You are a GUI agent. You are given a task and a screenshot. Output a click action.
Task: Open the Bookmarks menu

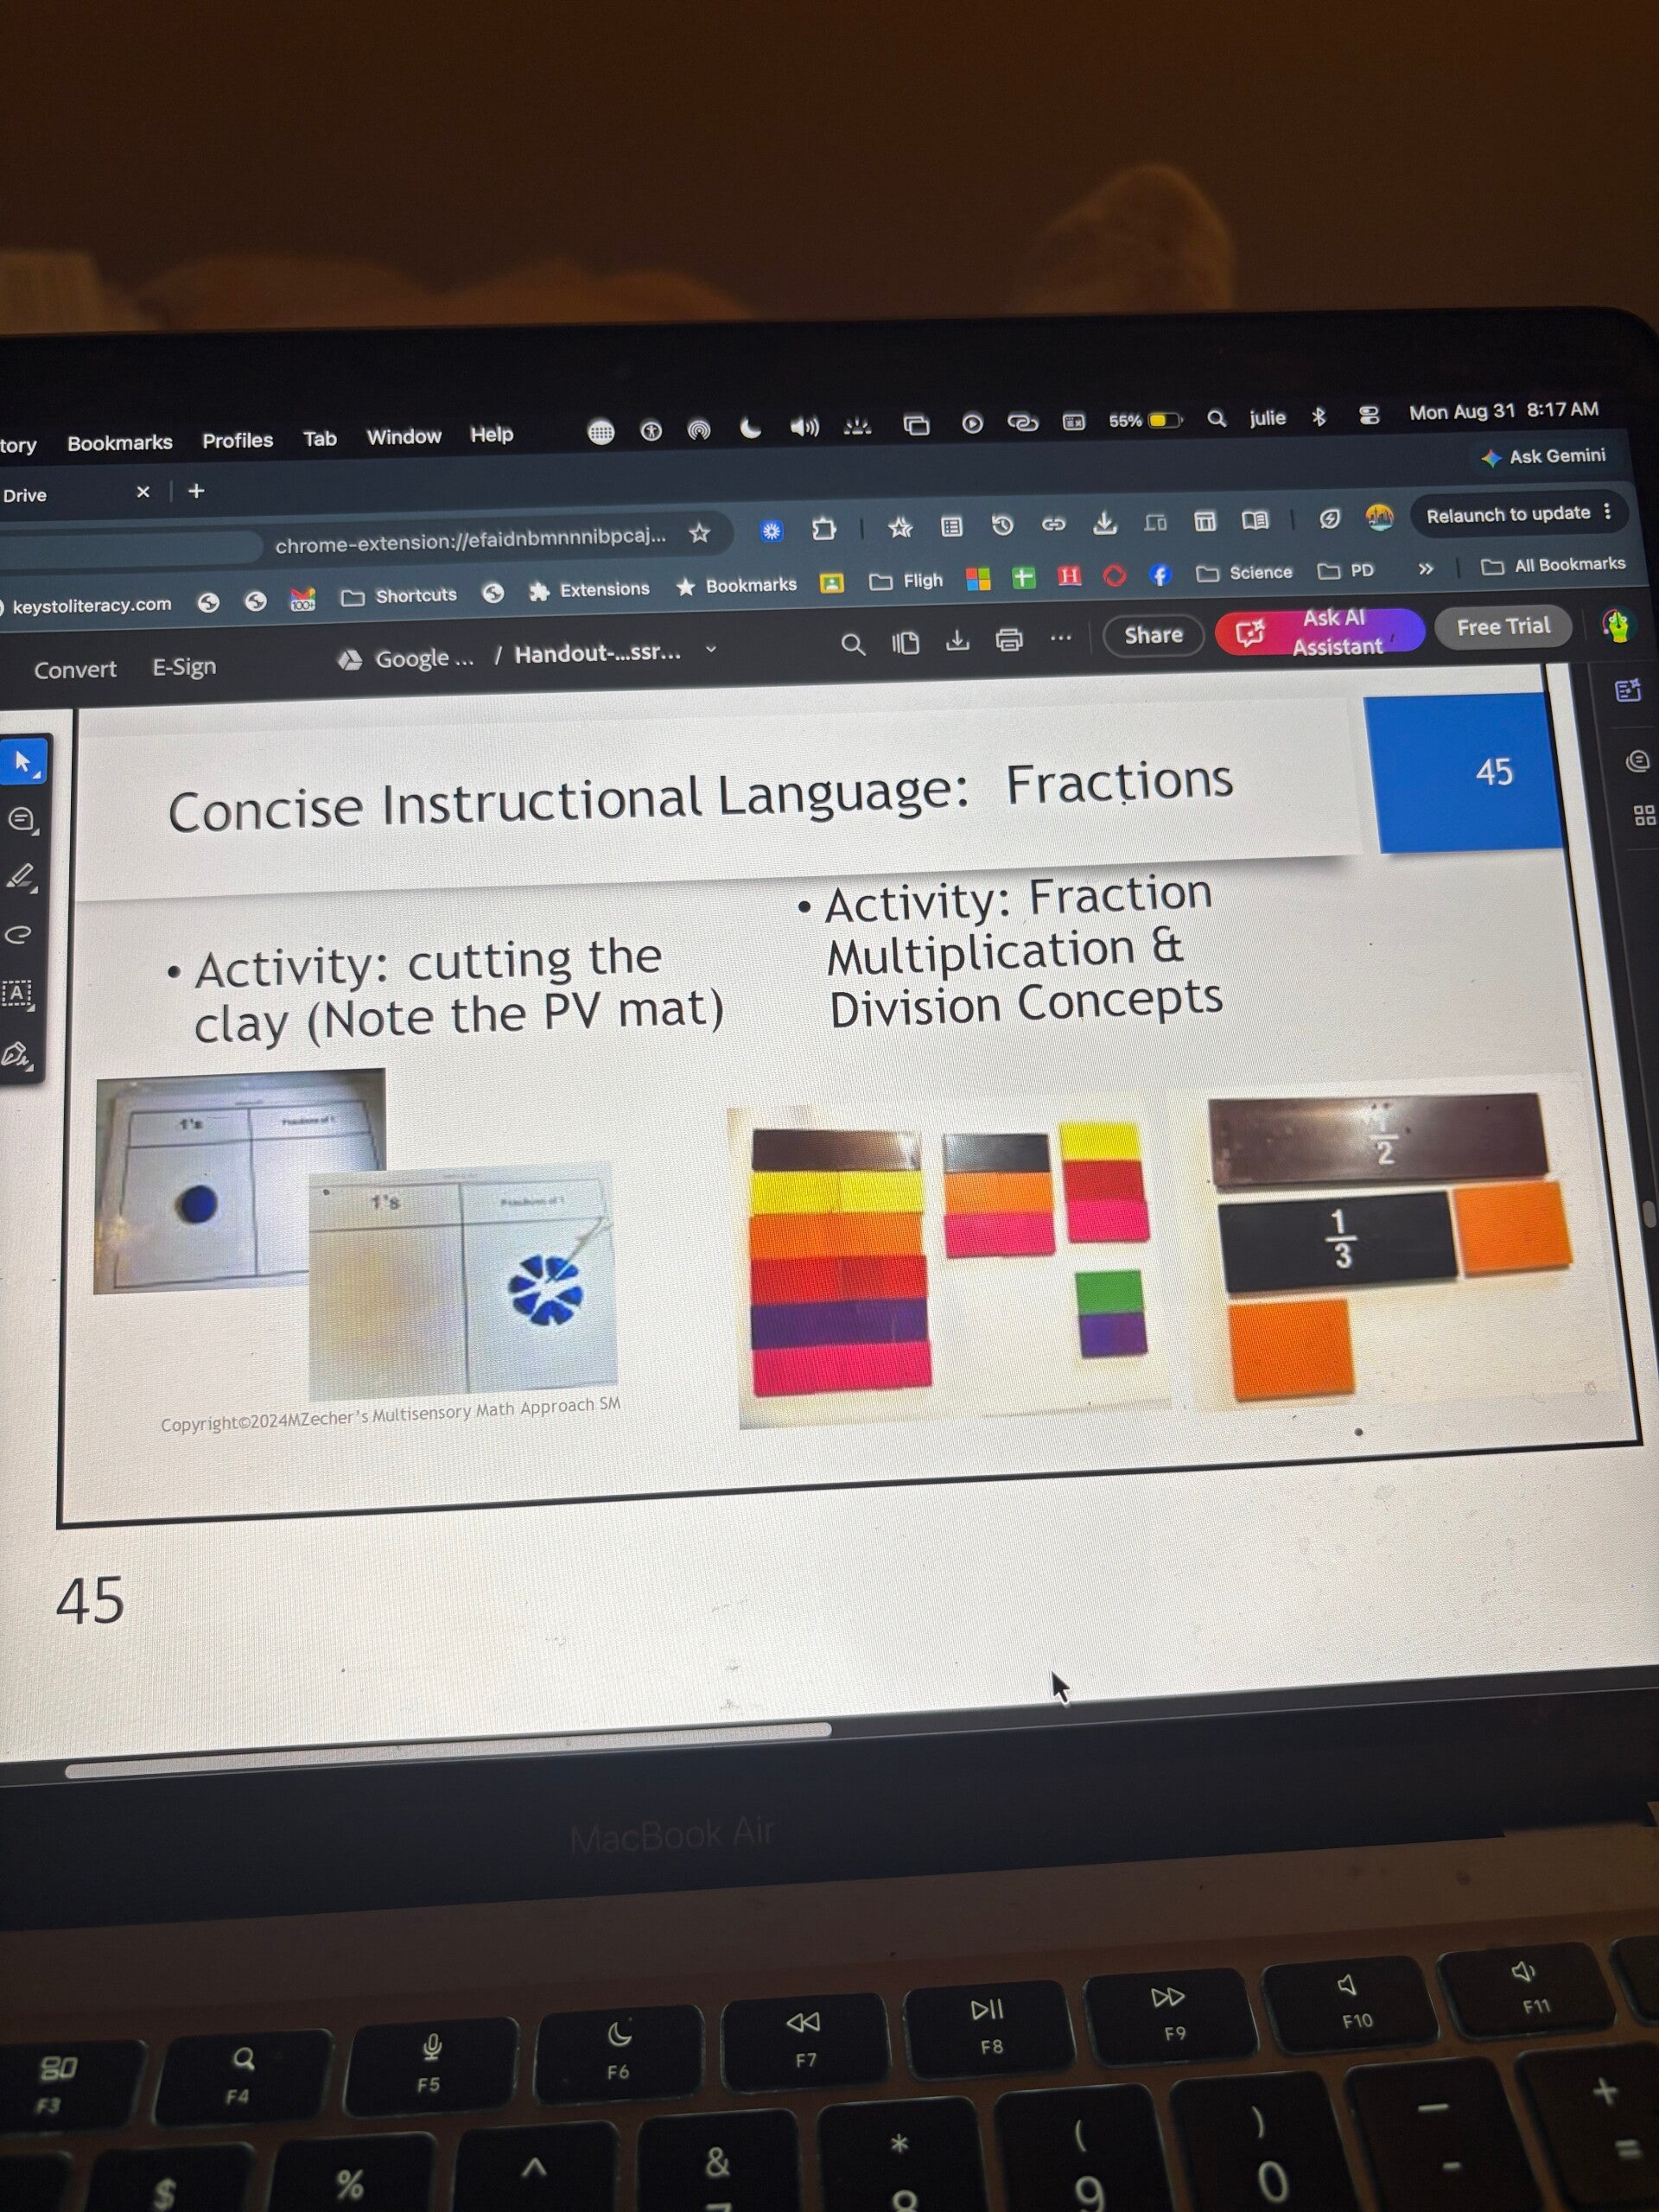coord(120,442)
